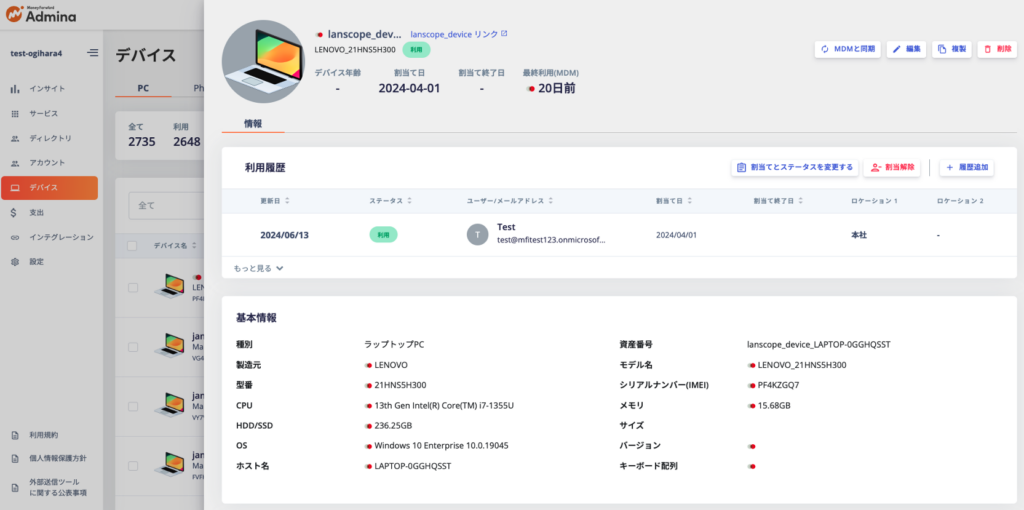The image size is (1024, 510).
Task: Toggle the select-all checkbox by デバイス名
Action: (133, 246)
